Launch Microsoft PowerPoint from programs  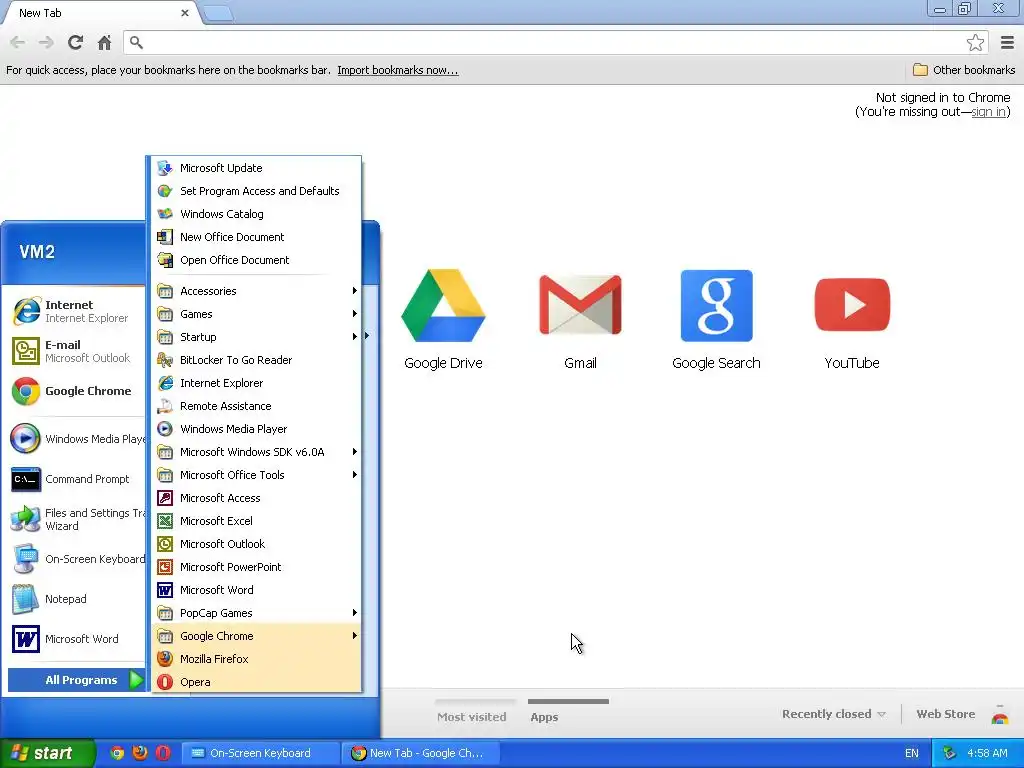click(x=257, y=567)
